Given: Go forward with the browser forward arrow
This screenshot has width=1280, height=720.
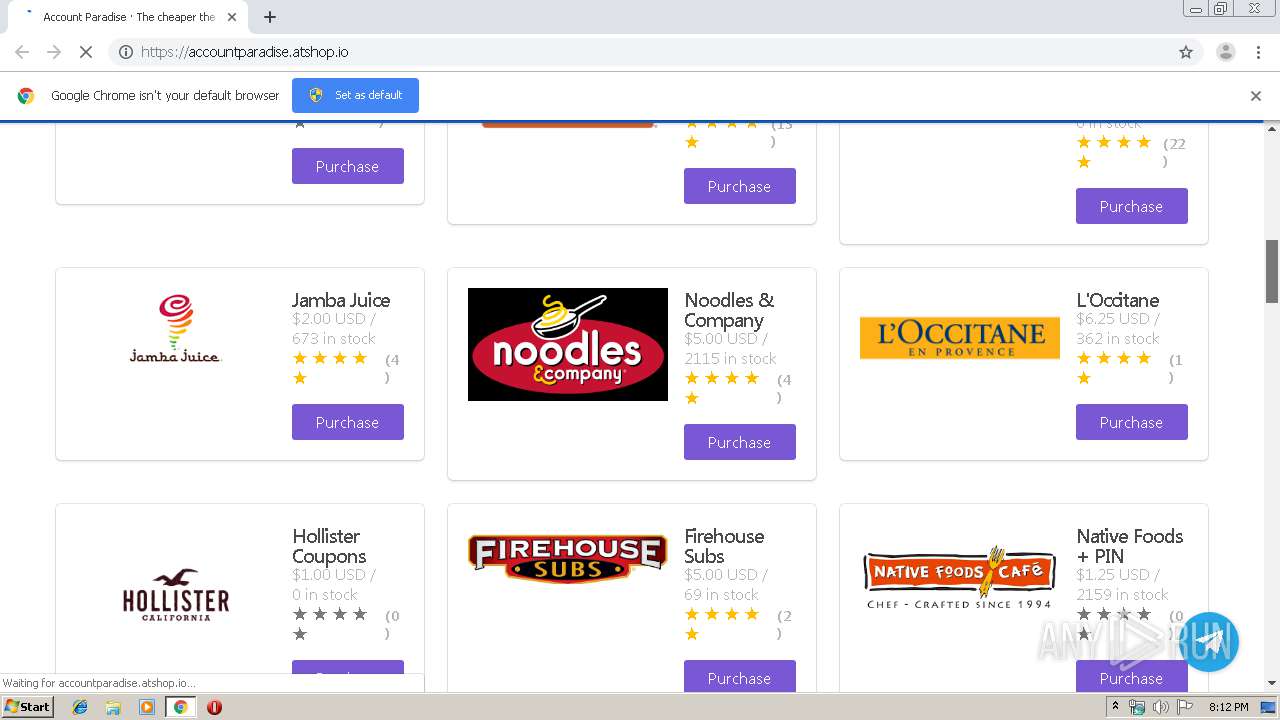Looking at the screenshot, I should coord(54,52).
